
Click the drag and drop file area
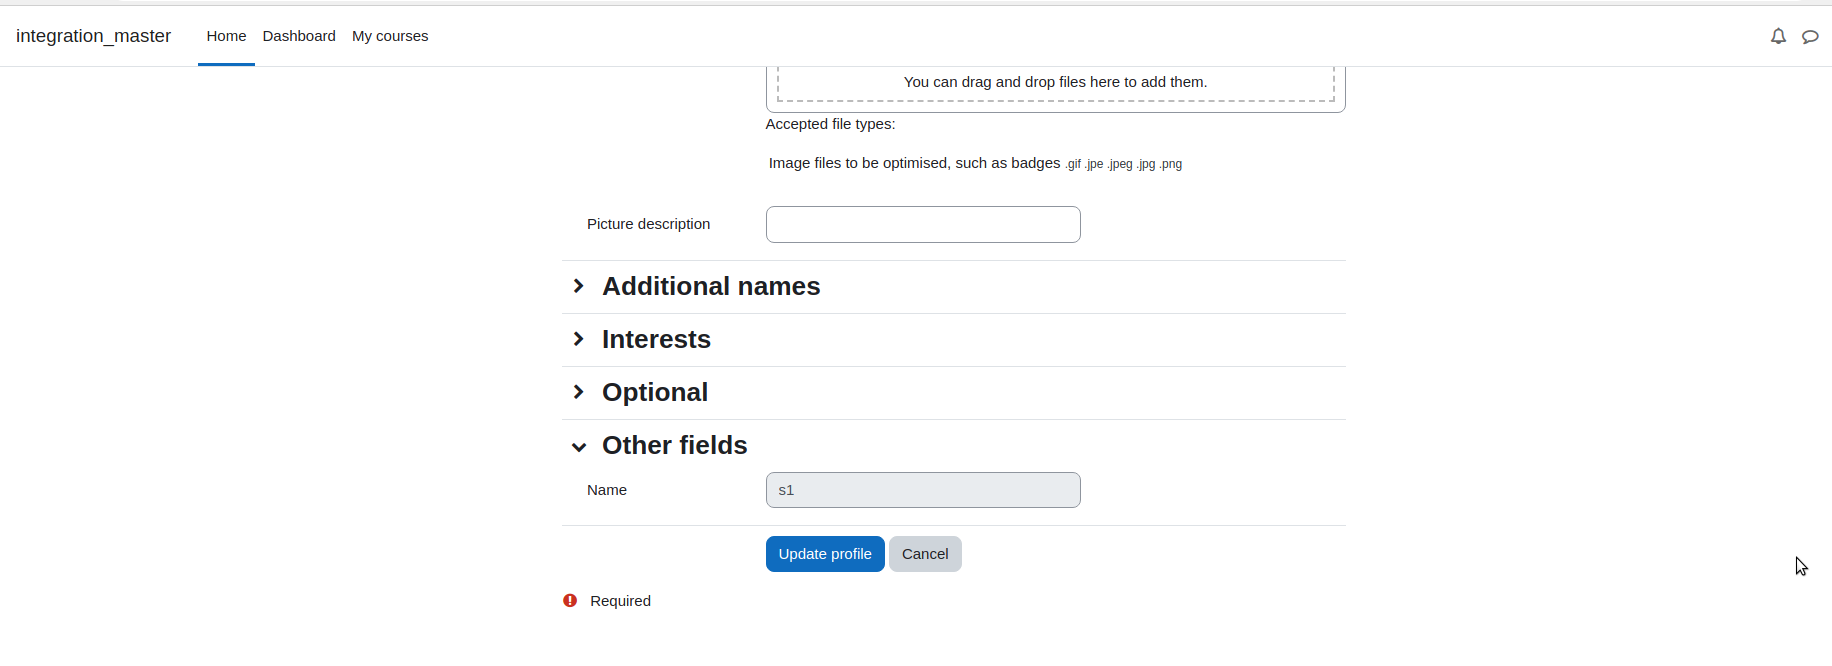[1056, 83]
